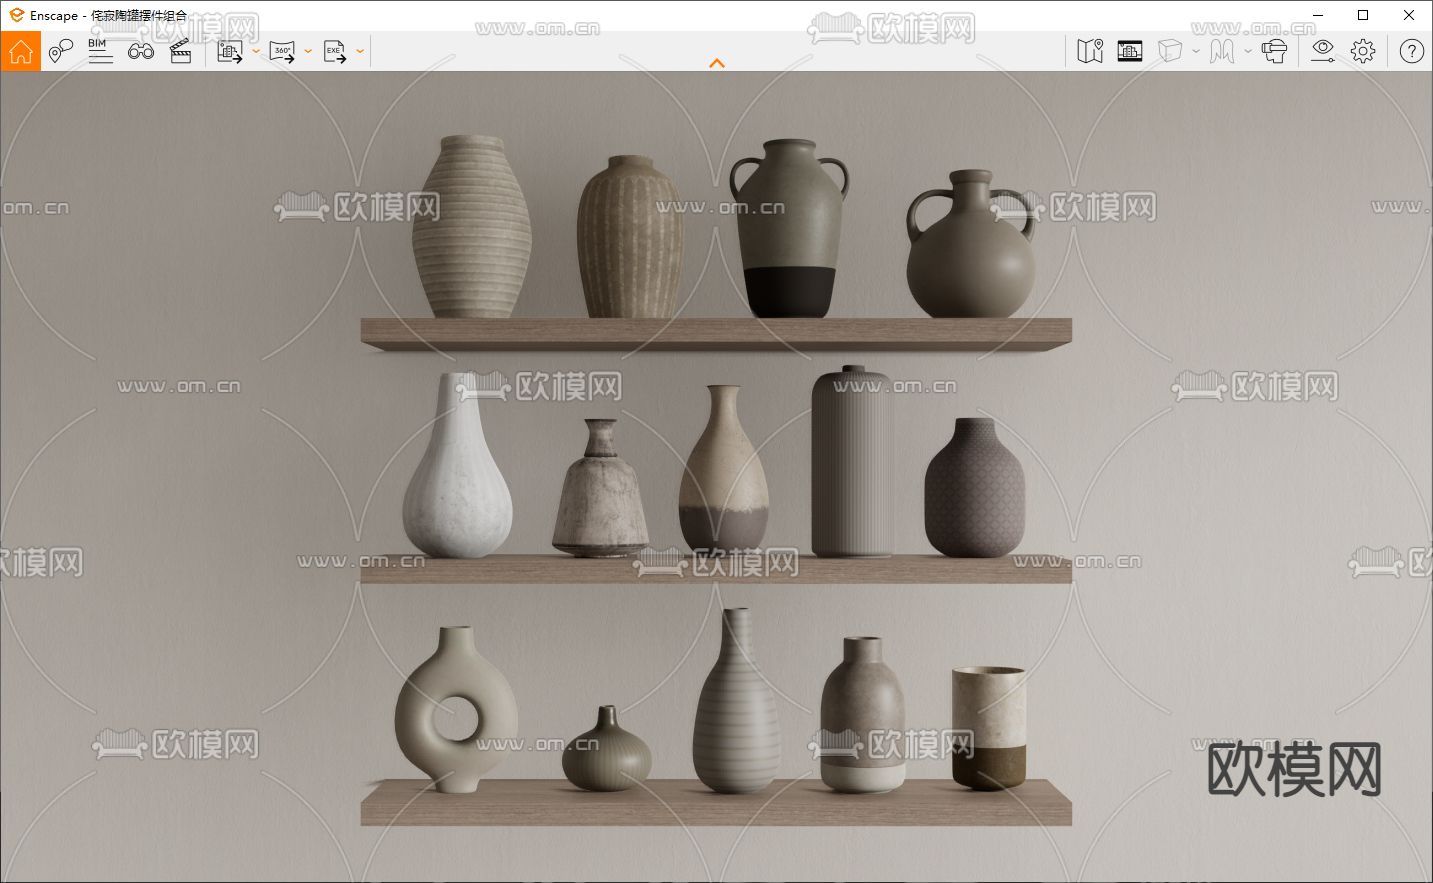Click the 360° panorama export icon

point(283,52)
